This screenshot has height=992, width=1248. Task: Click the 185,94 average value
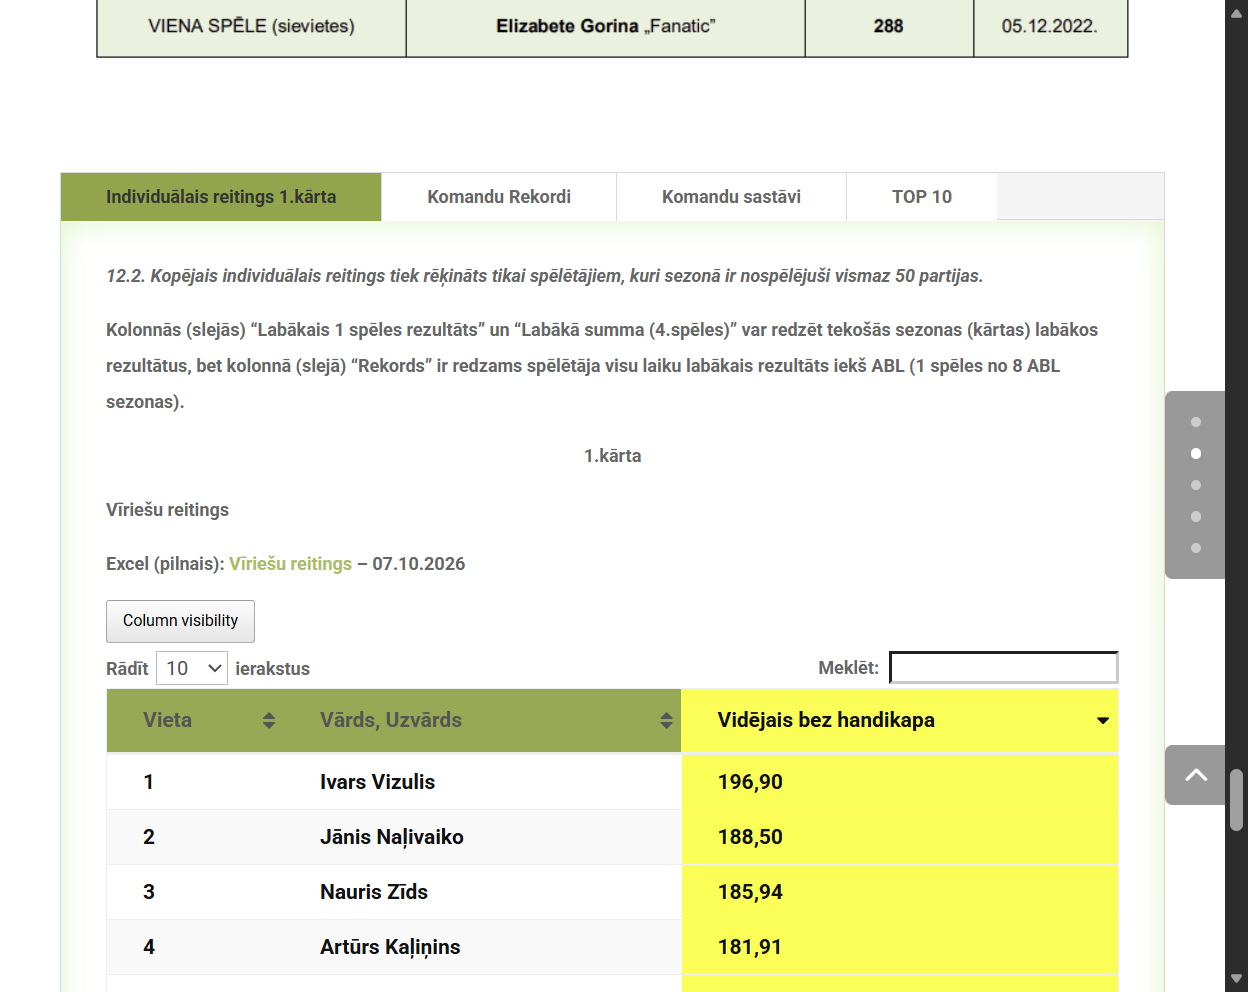750,892
